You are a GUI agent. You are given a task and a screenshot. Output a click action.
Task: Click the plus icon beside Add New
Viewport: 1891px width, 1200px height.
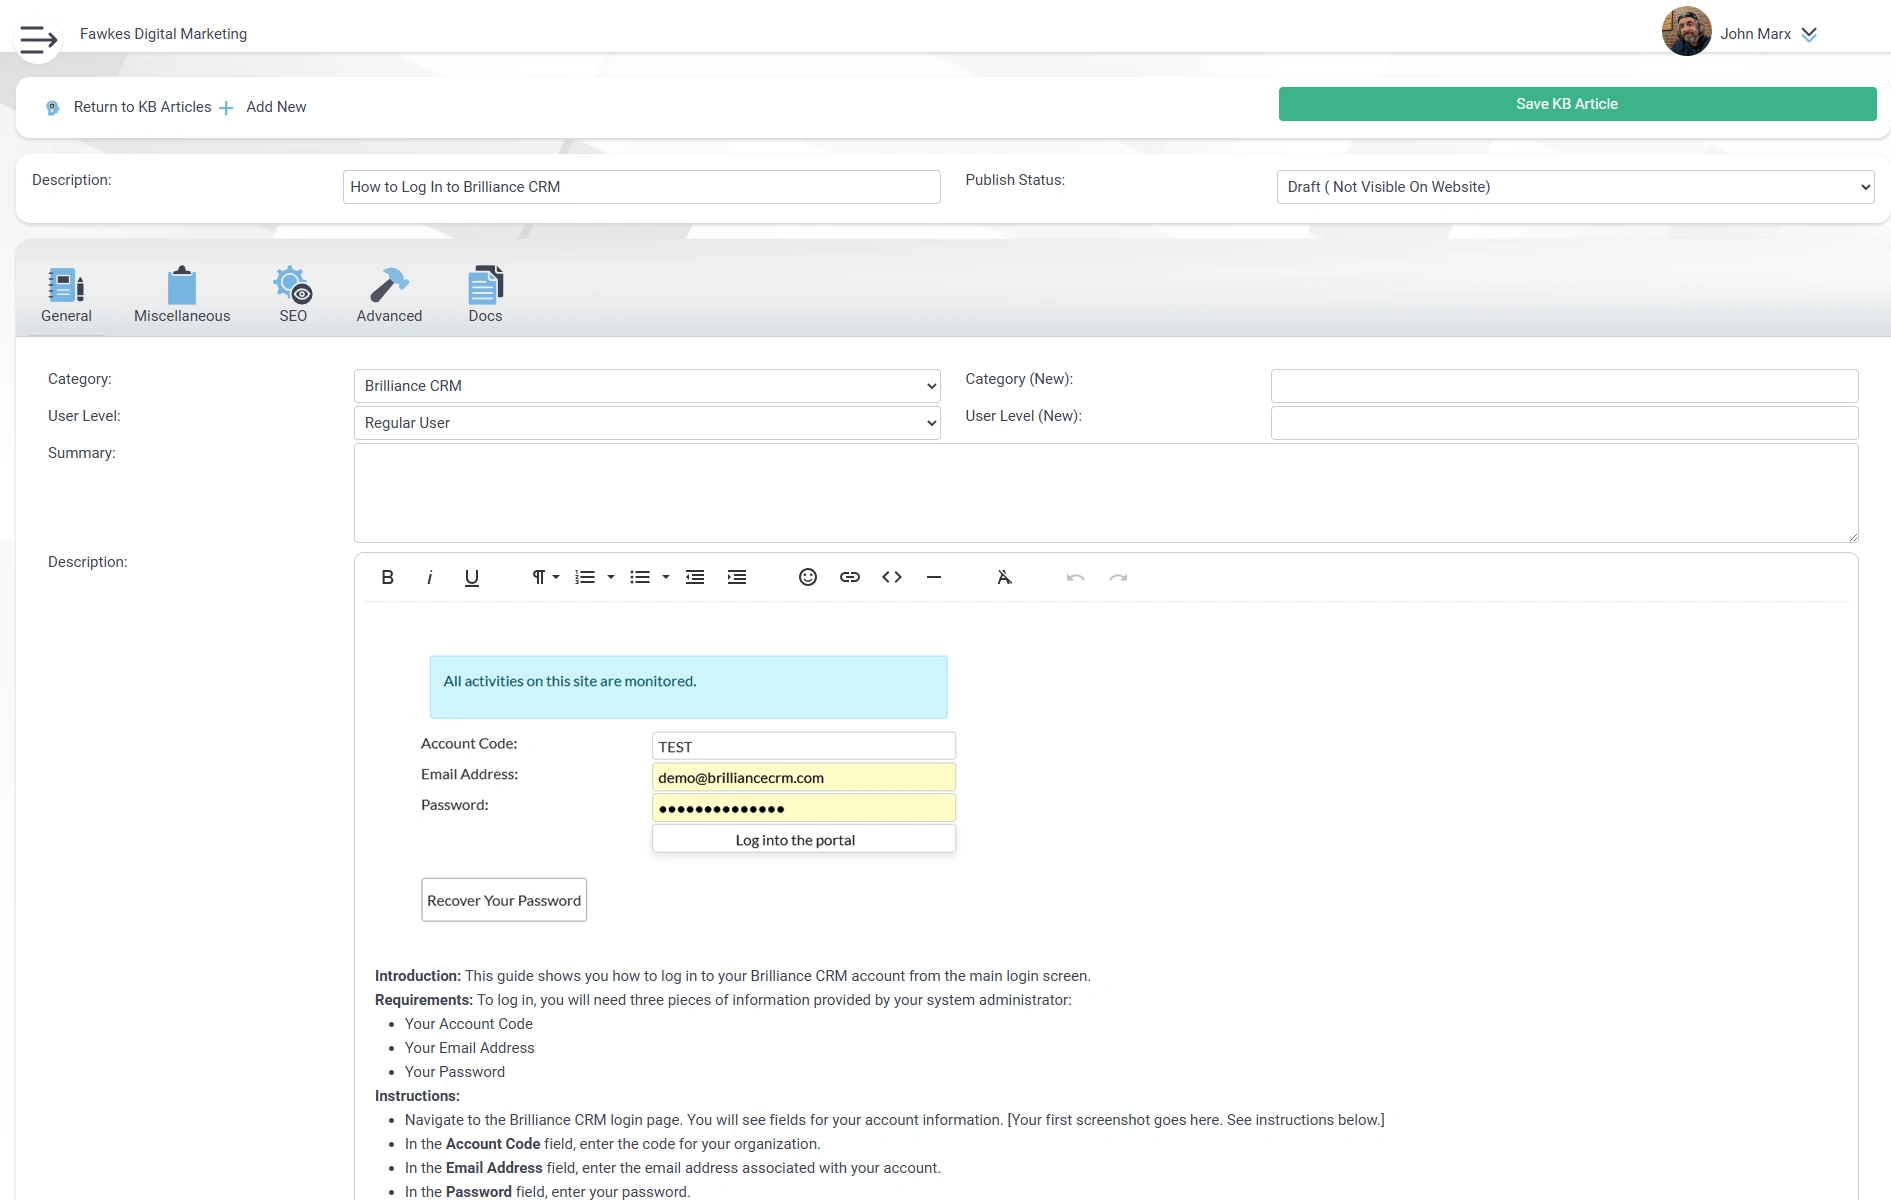point(226,108)
